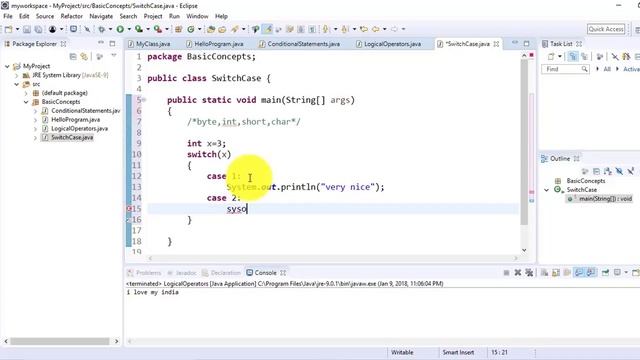The width and height of the screenshot is (640, 360).
Task: Click the Back navigation arrow icon
Action: (x=376, y=29)
